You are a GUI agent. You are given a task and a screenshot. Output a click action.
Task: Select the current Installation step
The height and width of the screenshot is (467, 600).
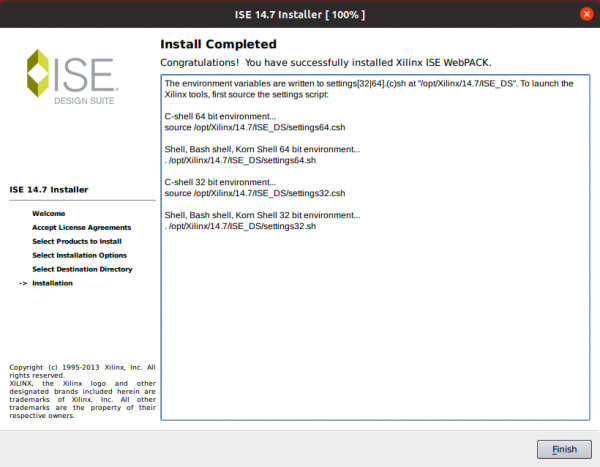click(x=52, y=283)
